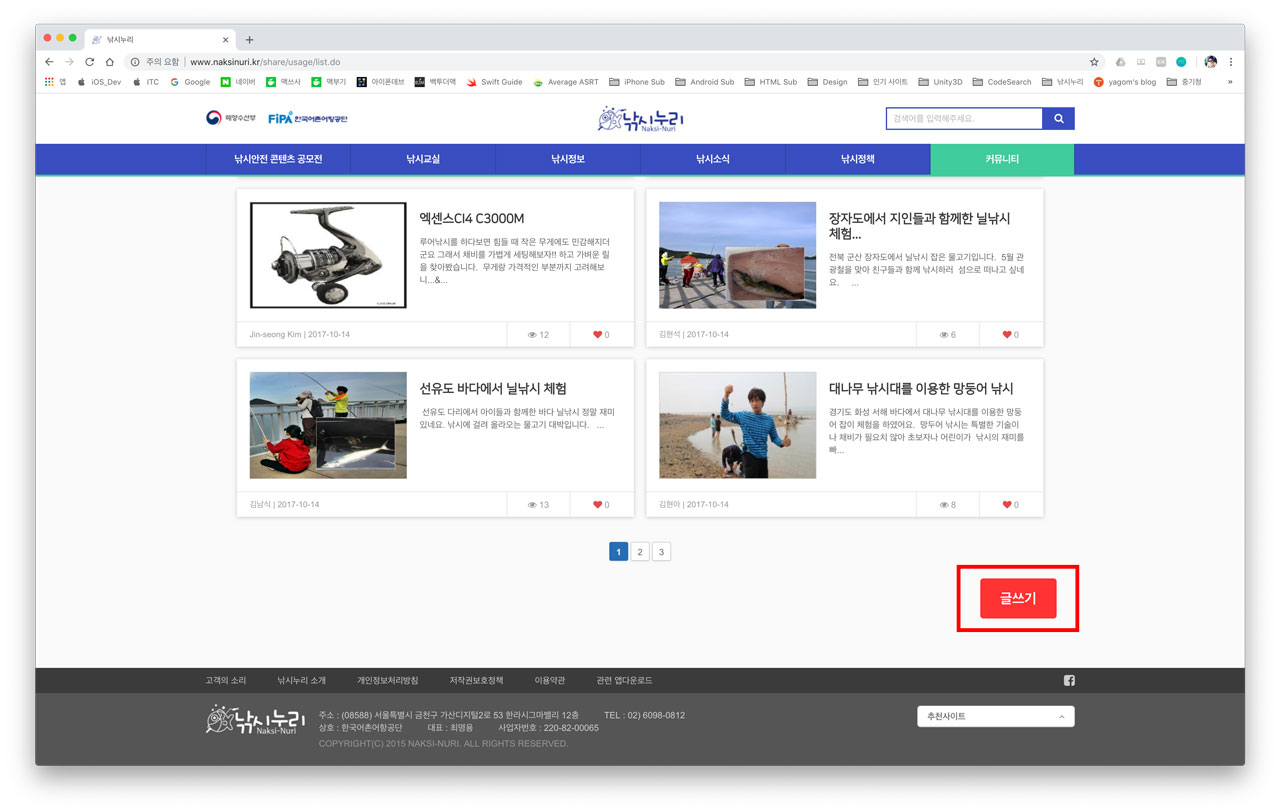Open the 낚시정보 menu
The width and height of the screenshot is (1280, 812).
pos(568,159)
